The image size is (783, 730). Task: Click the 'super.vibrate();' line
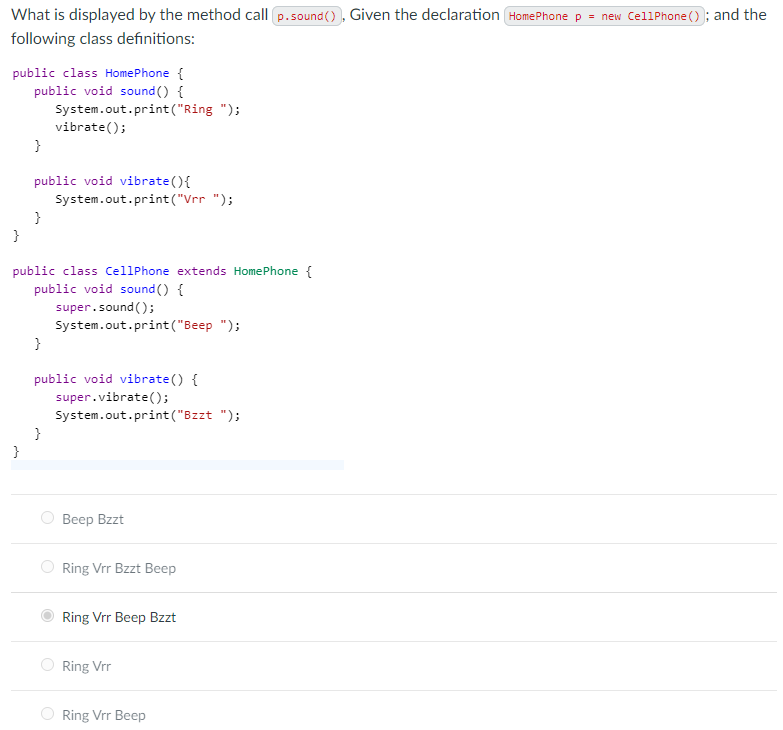tap(112, 397)
